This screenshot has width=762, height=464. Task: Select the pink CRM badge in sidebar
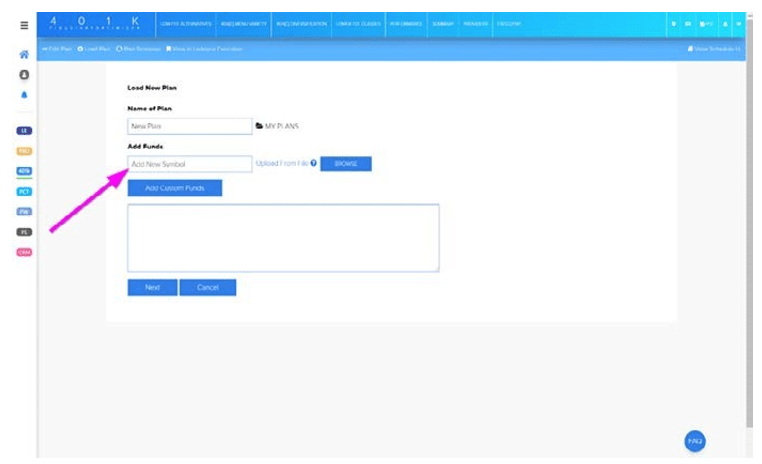(x=24, y=252)
